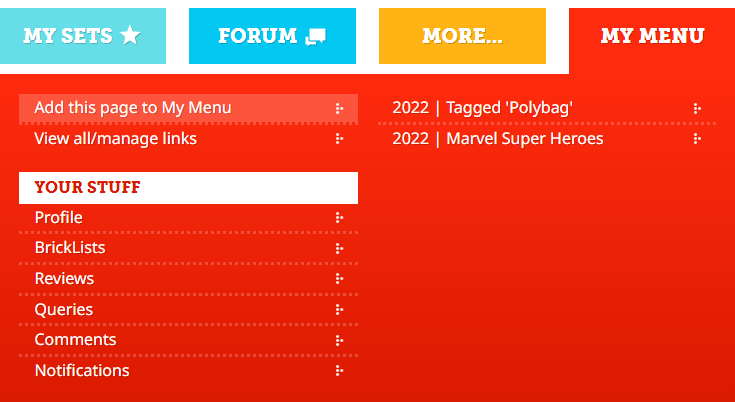The image size is (735, 402).
Task: Click dots icon beside Tagged 'Polybag' link
Action: click(697, 108)
